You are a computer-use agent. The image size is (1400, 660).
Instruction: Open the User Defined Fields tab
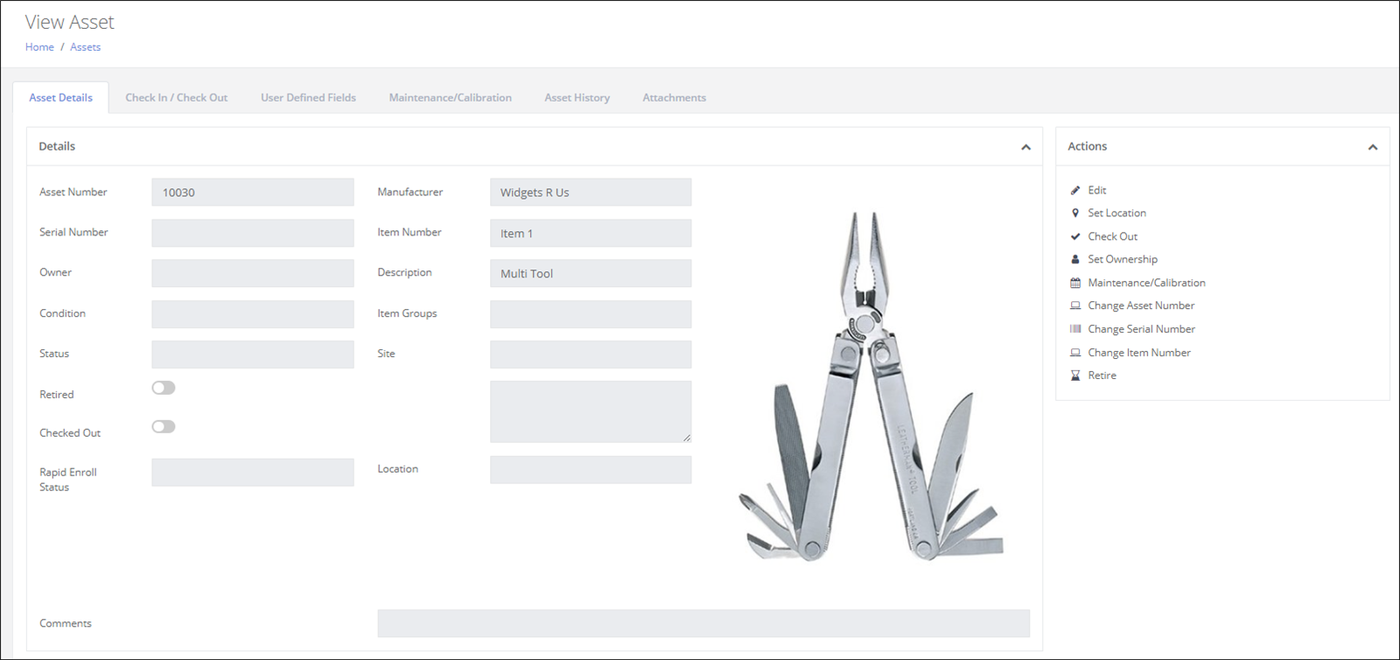click(x=308, y=98)
